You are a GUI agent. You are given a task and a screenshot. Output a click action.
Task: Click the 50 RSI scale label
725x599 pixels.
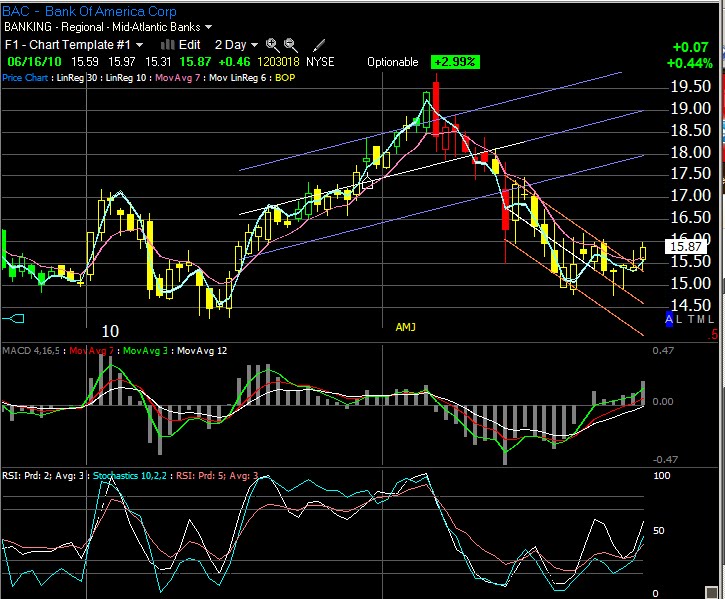click(659, 531)
